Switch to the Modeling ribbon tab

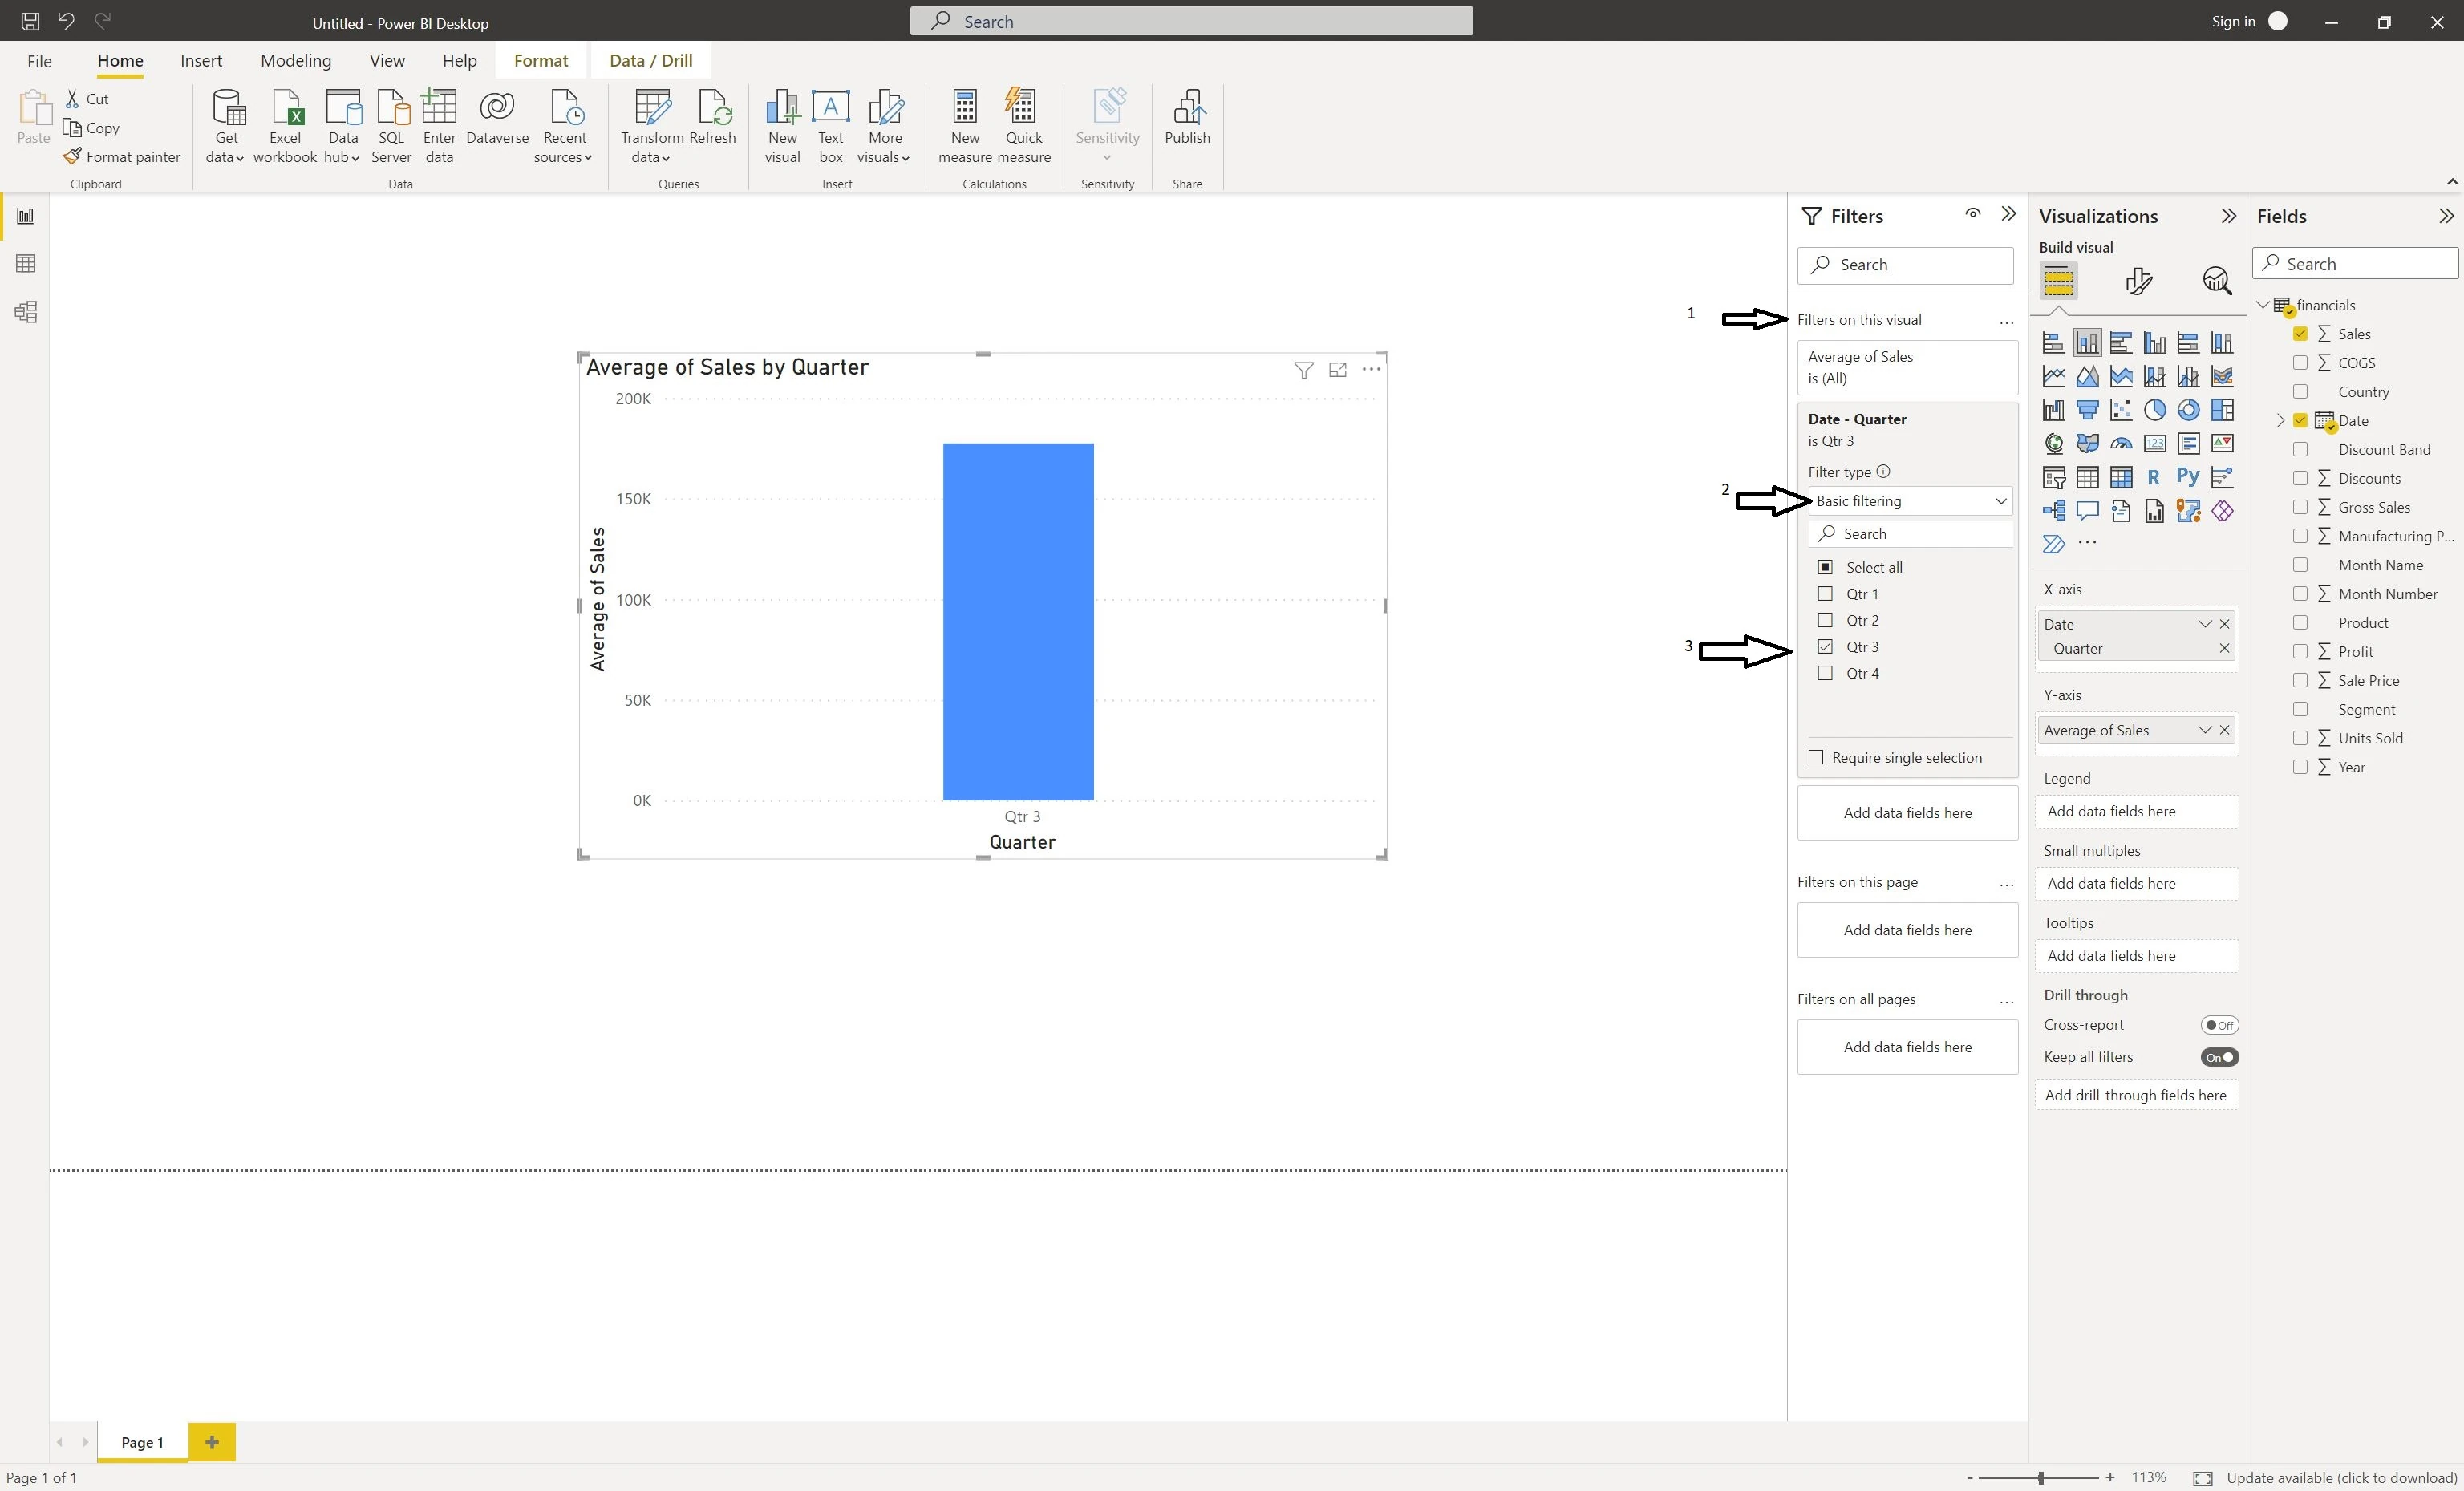pos(295,61)
